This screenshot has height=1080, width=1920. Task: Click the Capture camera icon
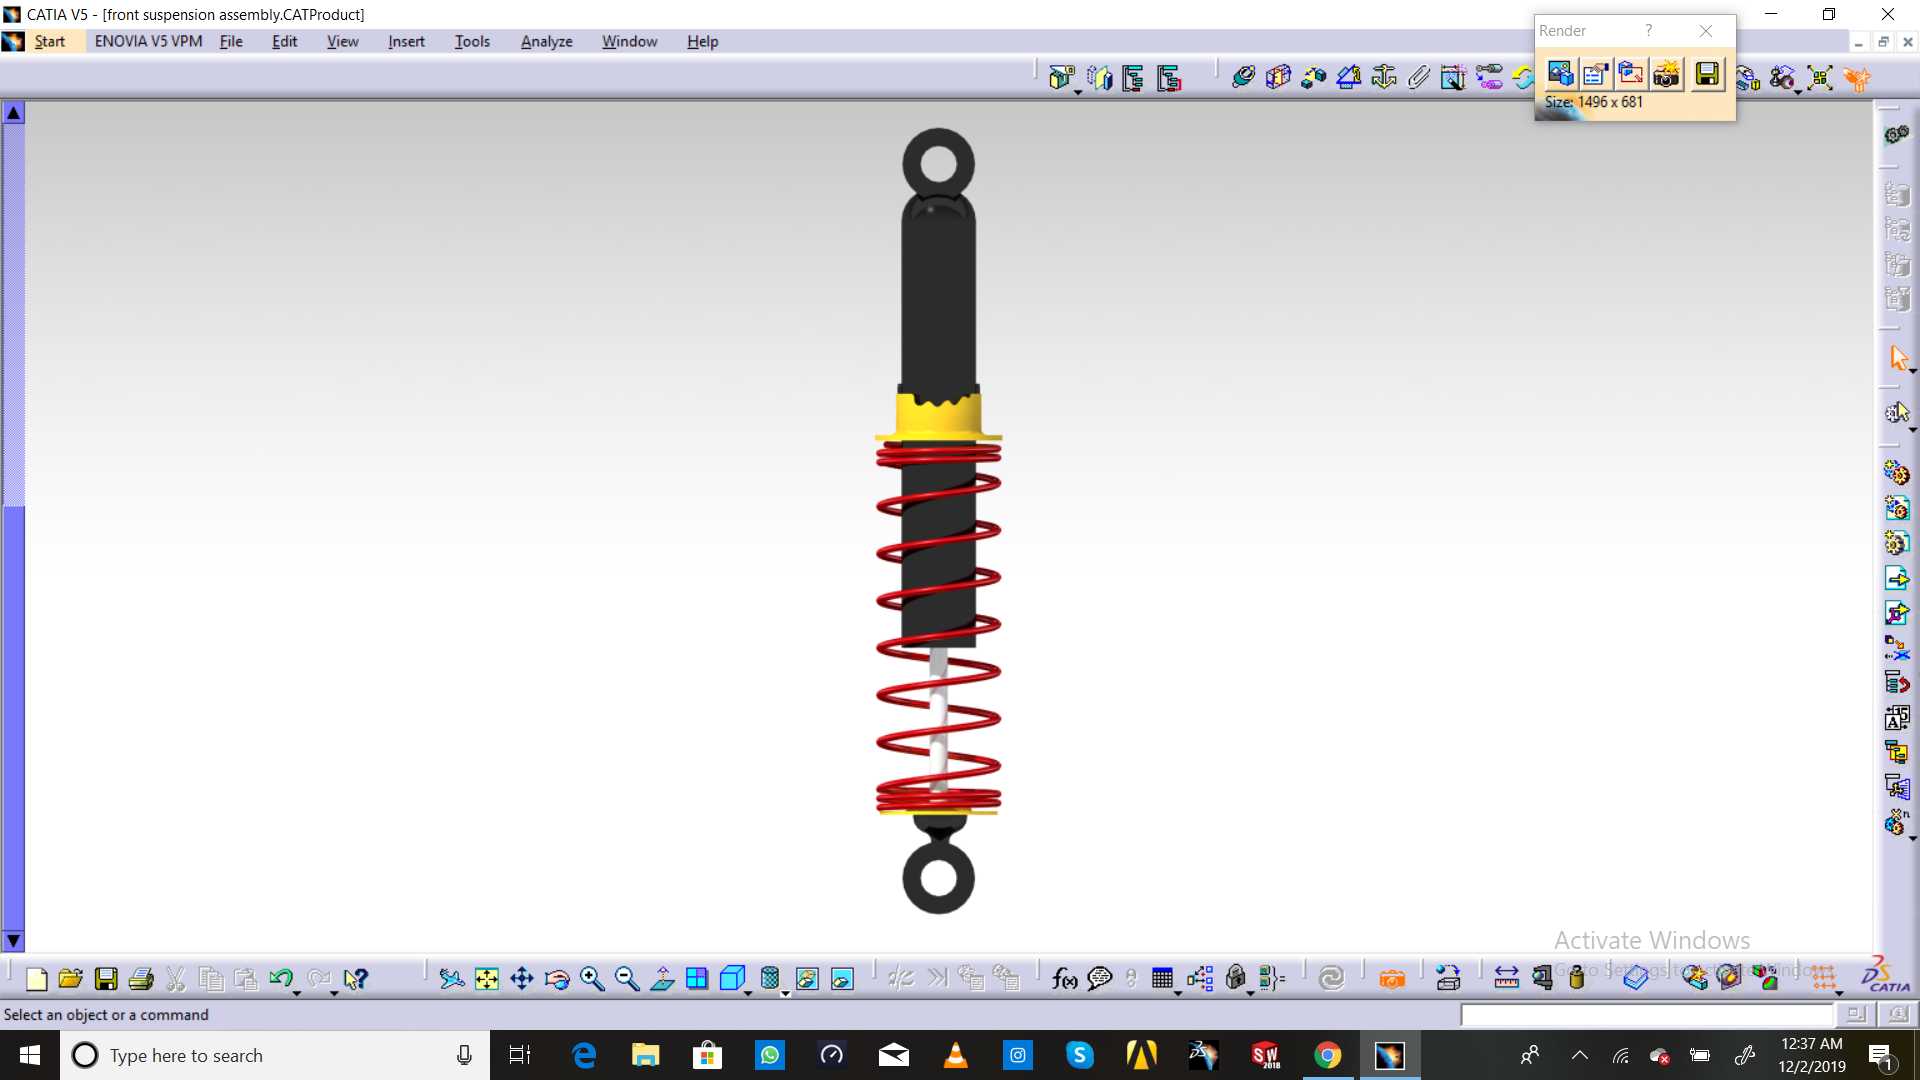(1392, 979)
